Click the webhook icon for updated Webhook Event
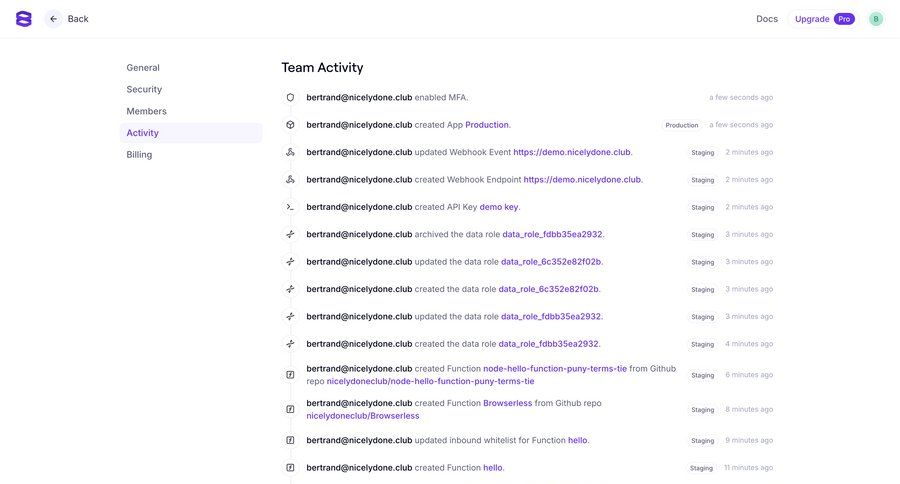Image resolution: width=900 pixels, height=484 pixels. tap(290, 152)
